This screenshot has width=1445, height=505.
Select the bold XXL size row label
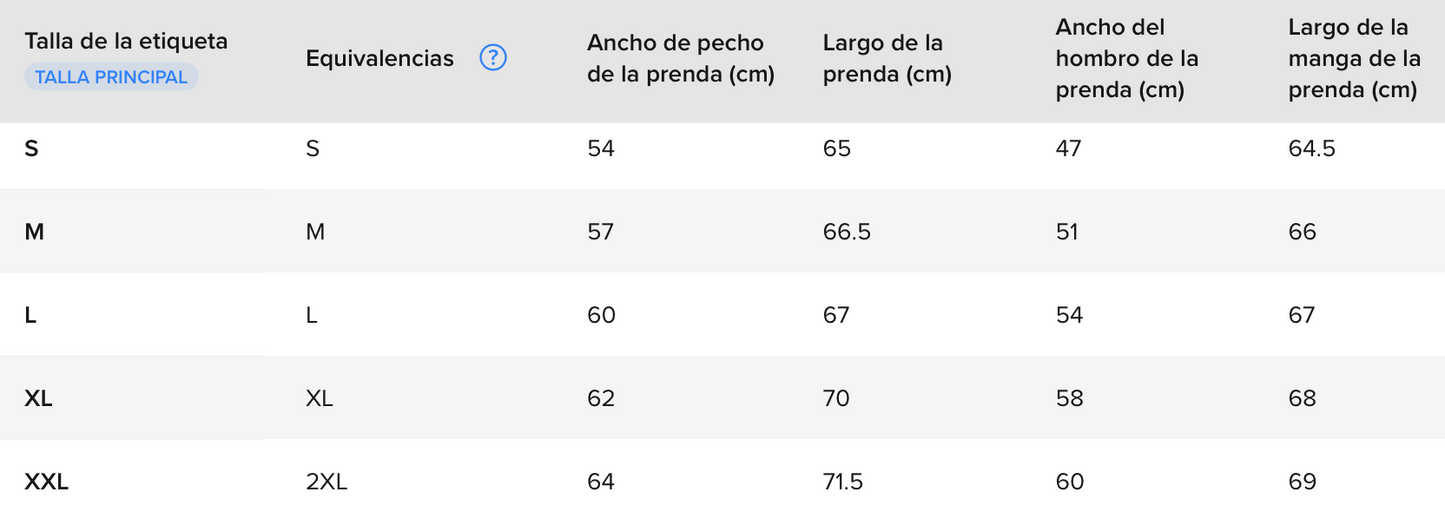[46, 482]
